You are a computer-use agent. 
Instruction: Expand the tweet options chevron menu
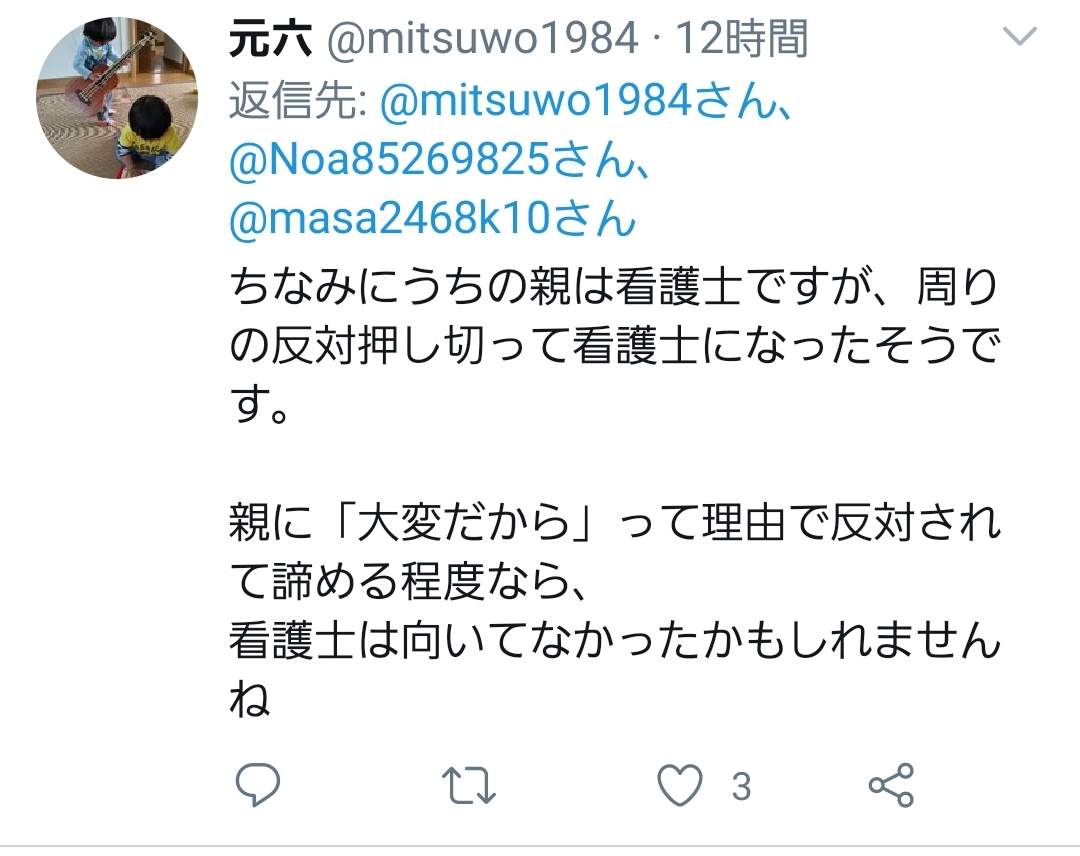click(x=1020, y=36)
